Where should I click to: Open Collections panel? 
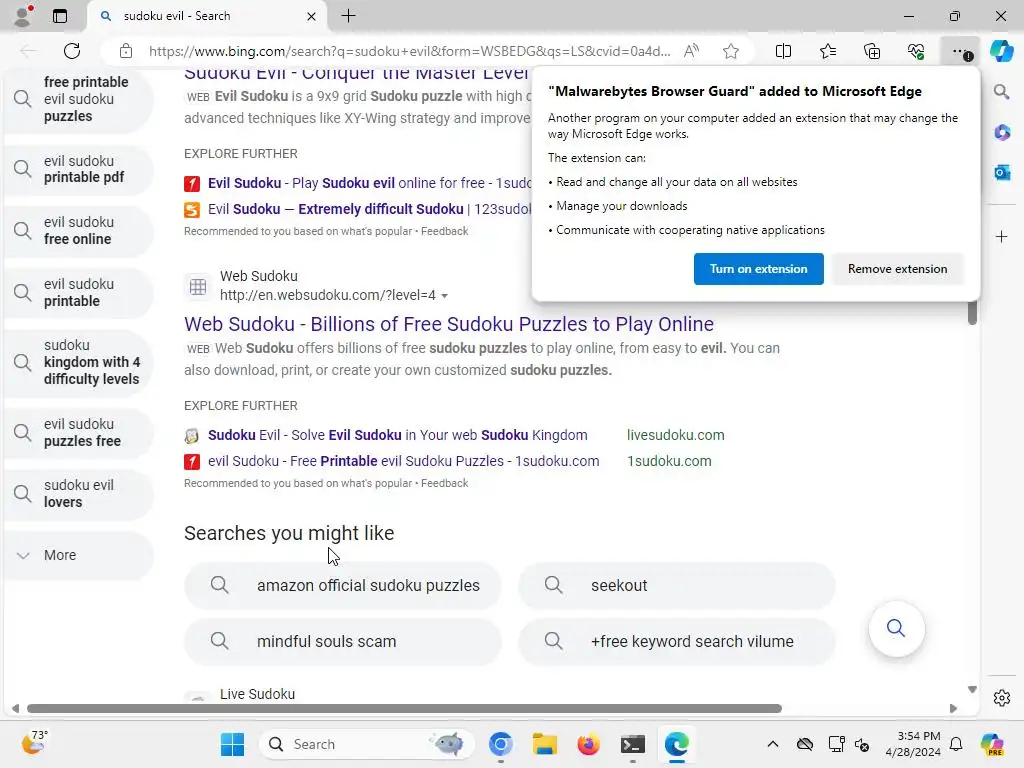coord(872,51)
